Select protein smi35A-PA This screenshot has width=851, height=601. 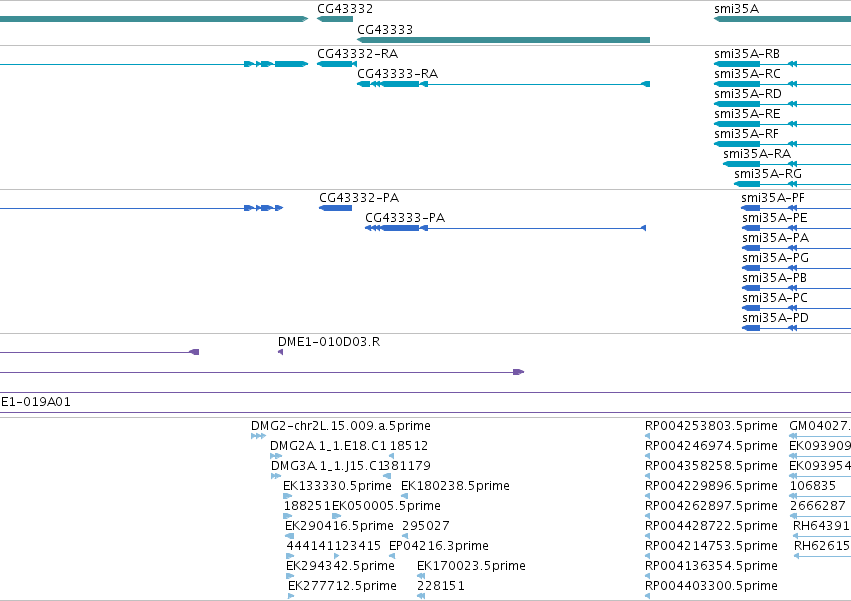tap(776, 238)
